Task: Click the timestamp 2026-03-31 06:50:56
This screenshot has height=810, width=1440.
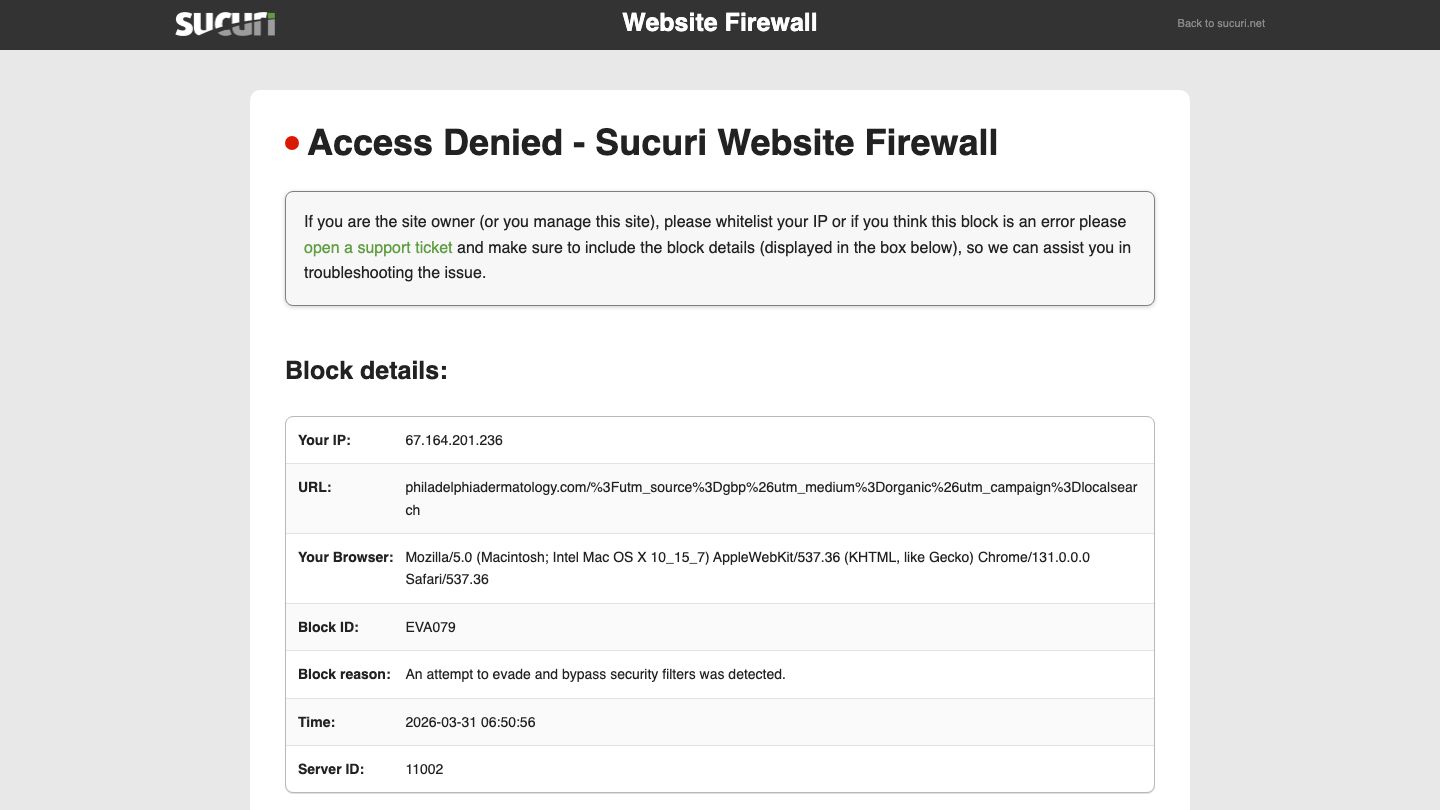Action: point(470,722)
